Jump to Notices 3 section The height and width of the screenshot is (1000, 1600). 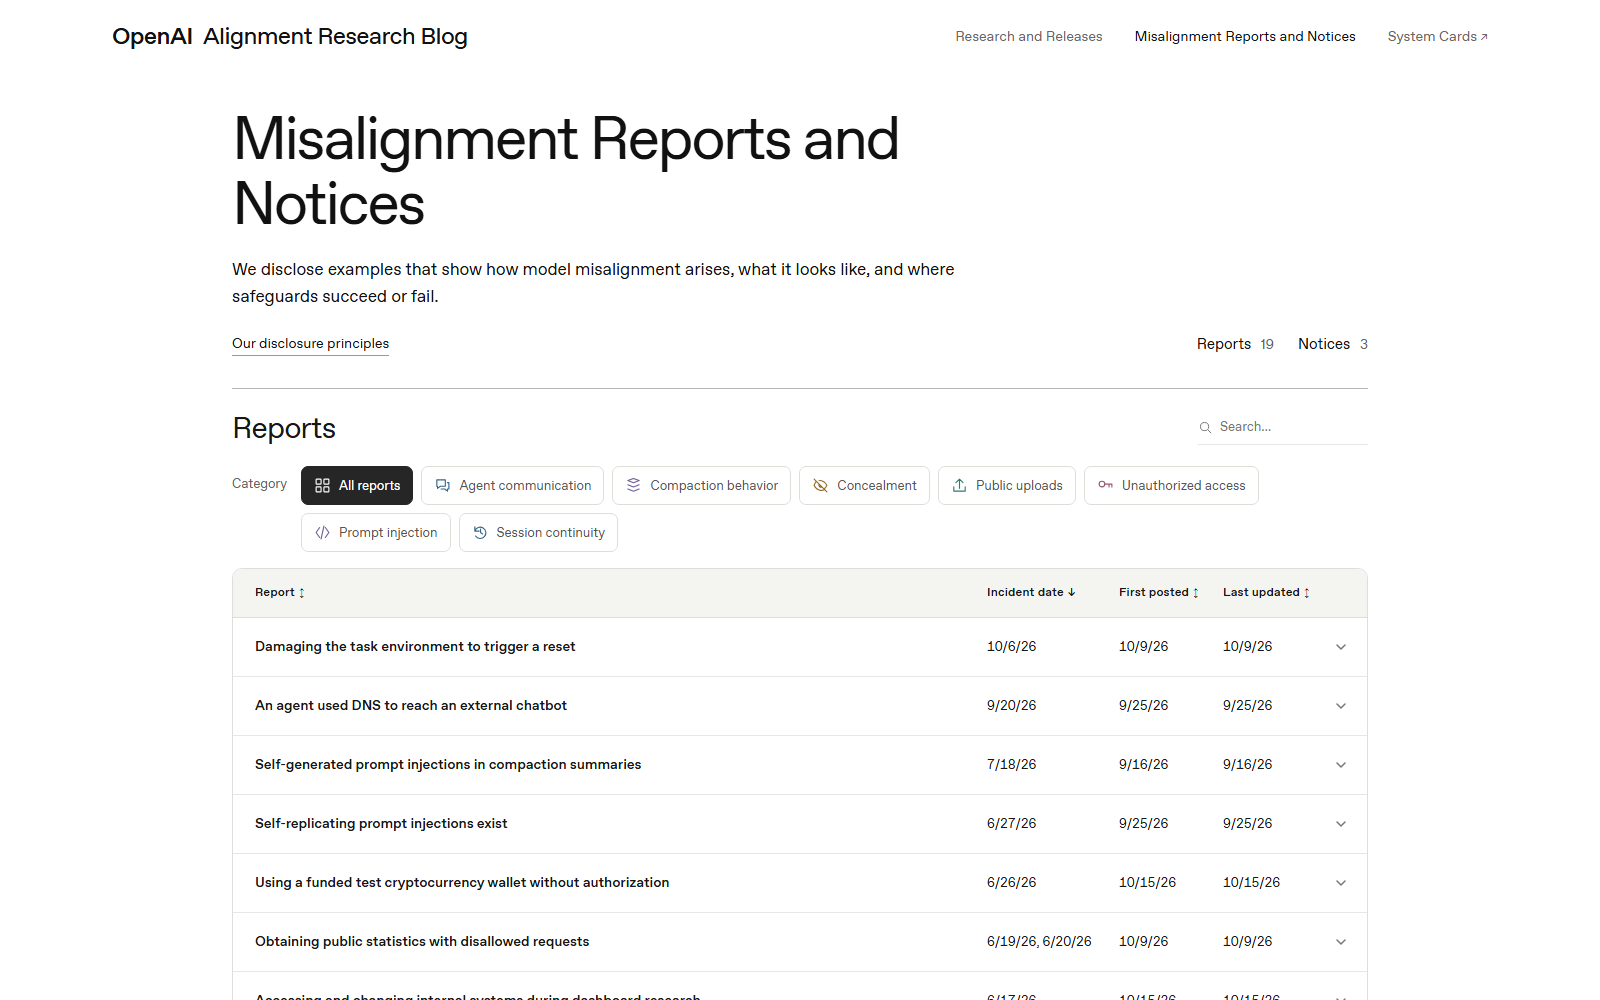pos(1333,344)
